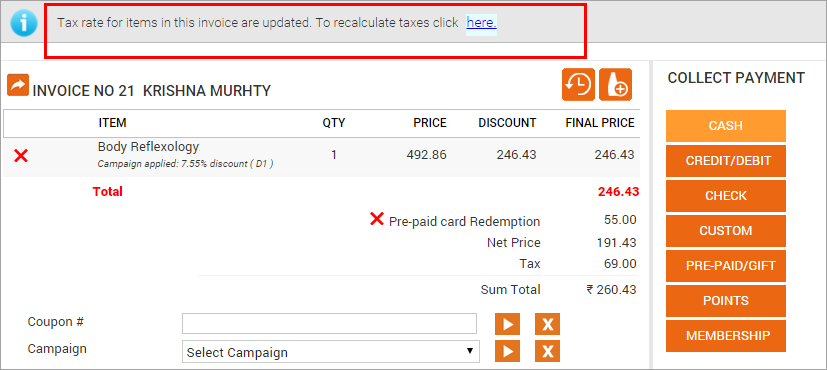Remove the Pre-paid card Redemption entry
The image size is (827, 370).
coord(377,219)
